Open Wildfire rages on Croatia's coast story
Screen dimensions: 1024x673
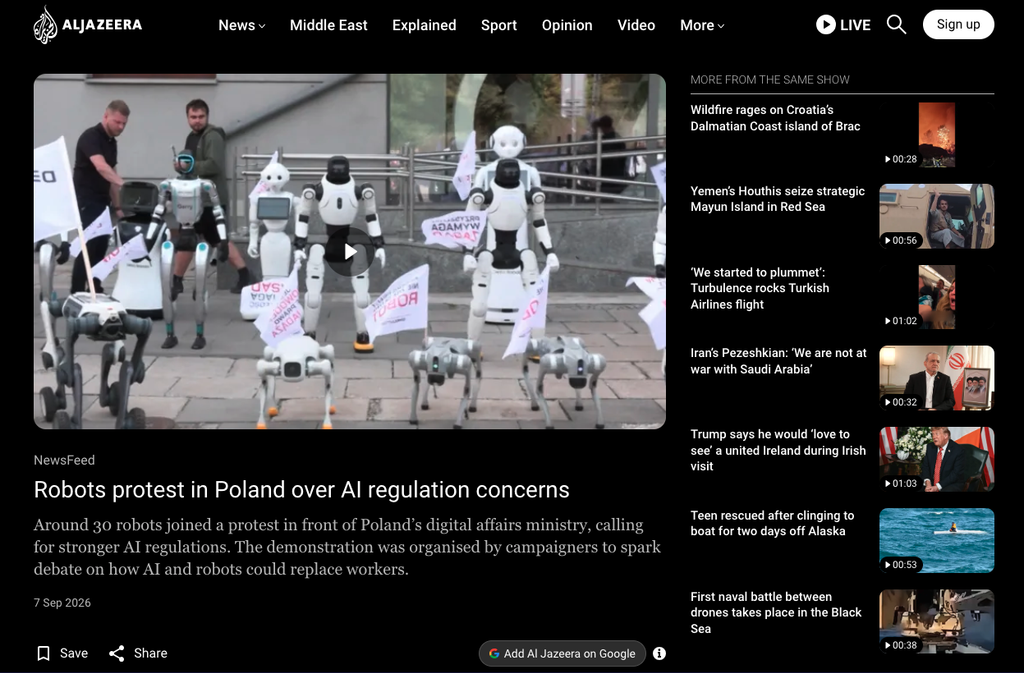(x=775, y=118)
